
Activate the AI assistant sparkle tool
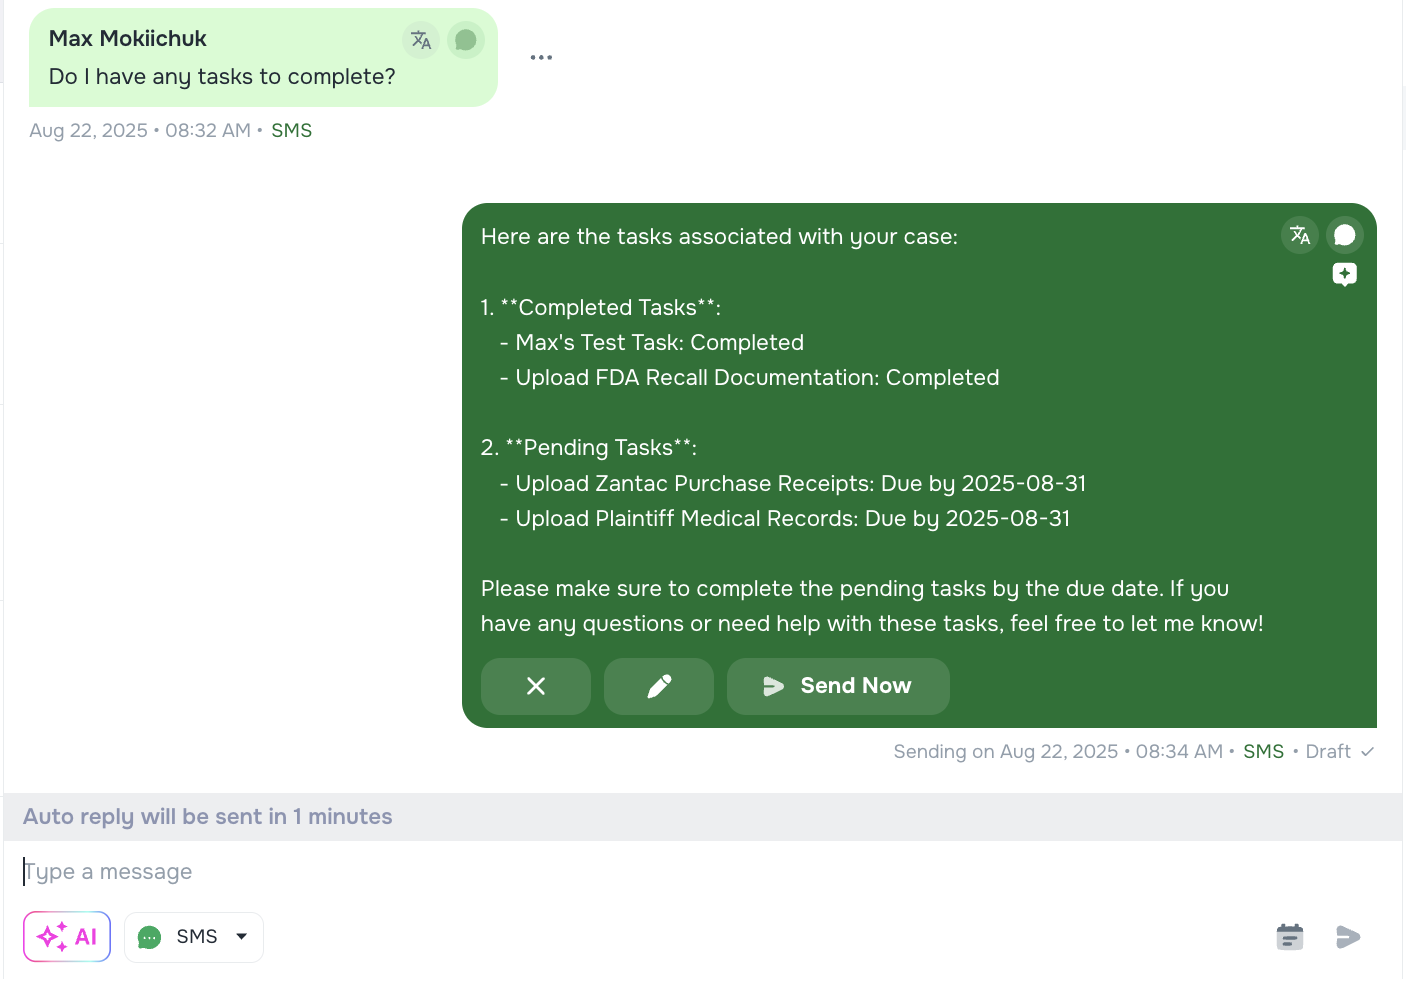tap(66, 936)
